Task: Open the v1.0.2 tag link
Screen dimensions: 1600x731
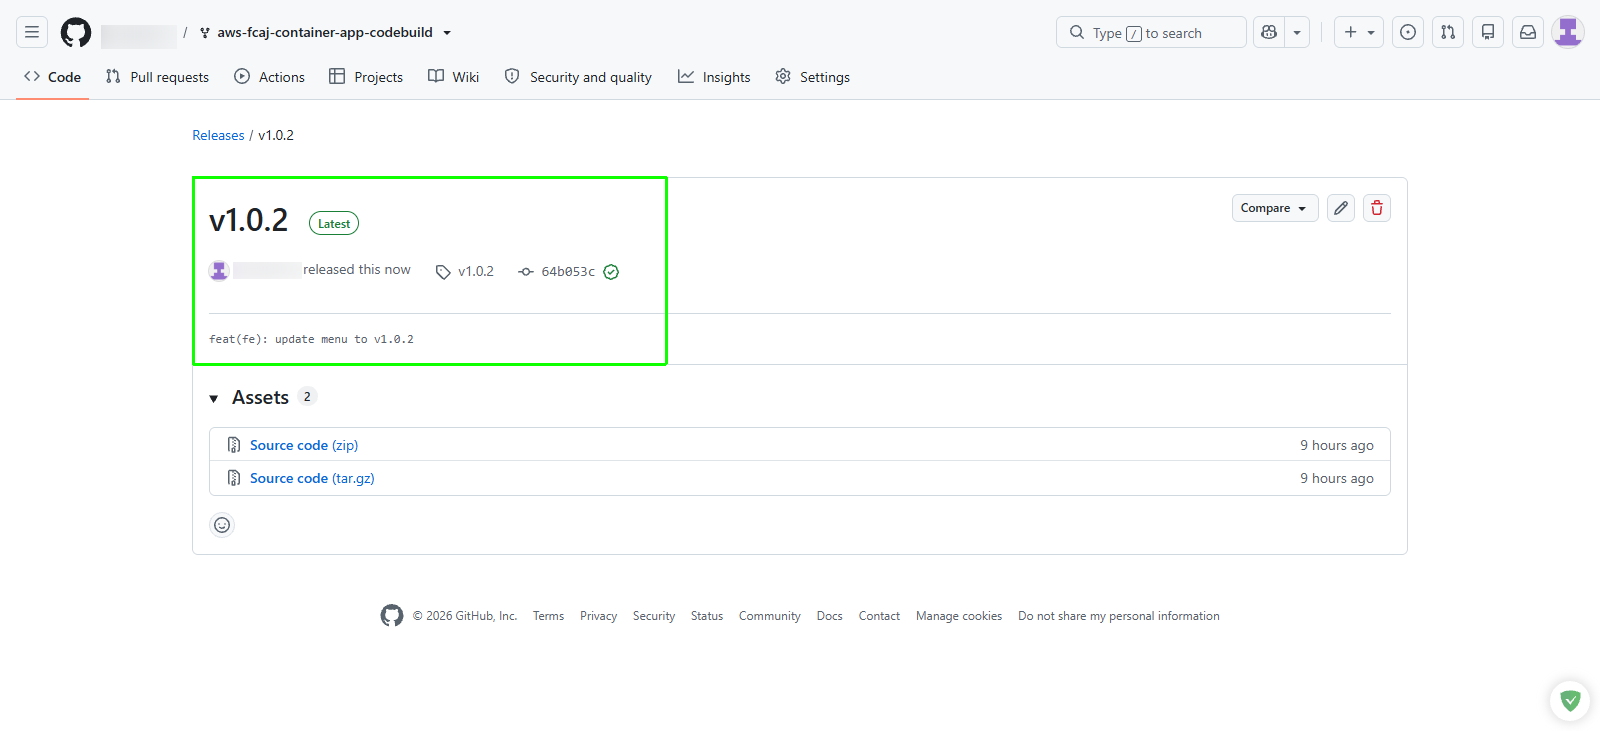Action: 465,271
